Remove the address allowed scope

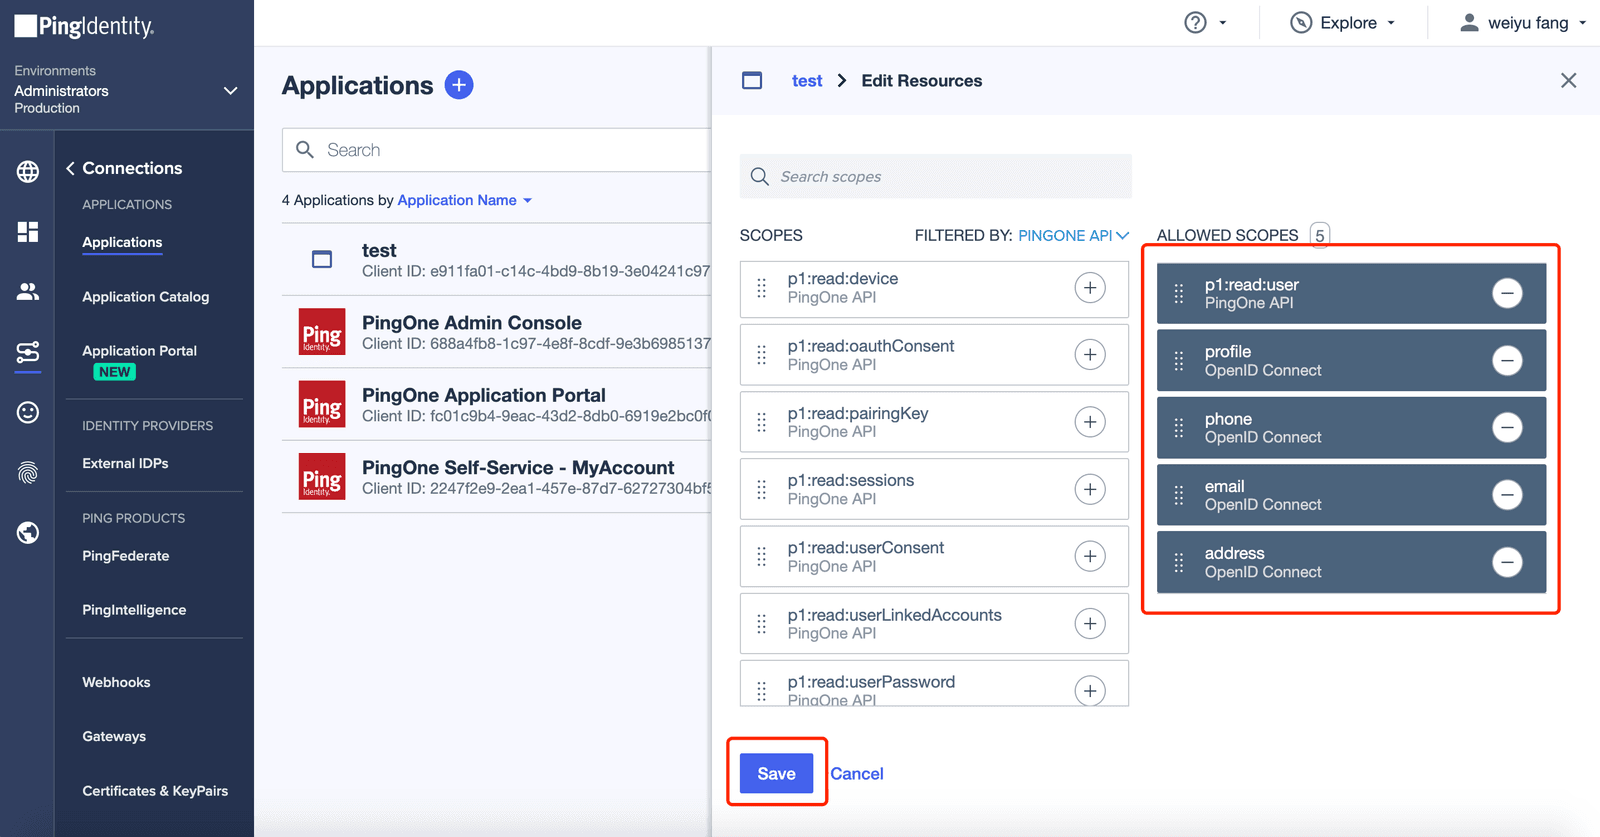pos(1507,562)
